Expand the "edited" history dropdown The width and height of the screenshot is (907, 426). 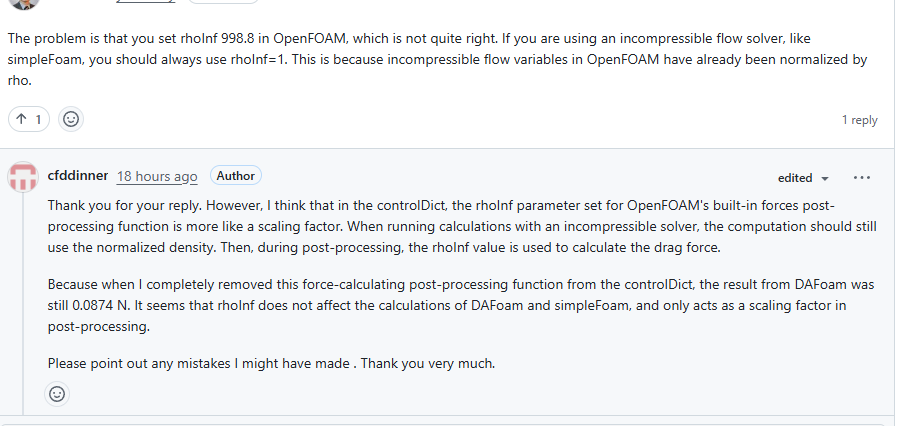[803, 178]
